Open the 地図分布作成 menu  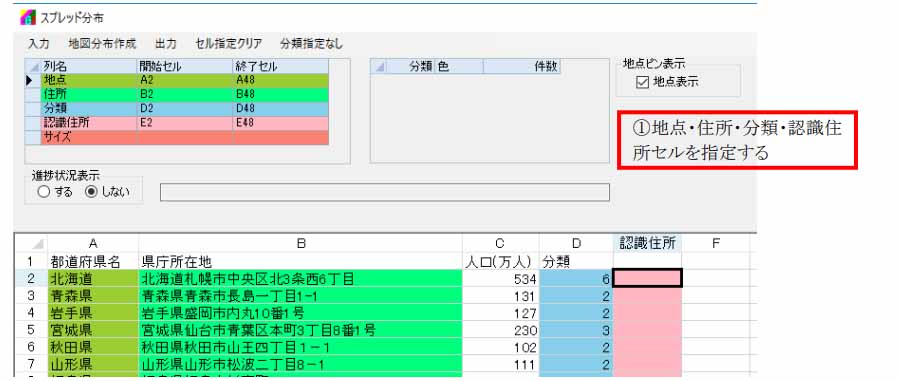[x=102, y=44]
